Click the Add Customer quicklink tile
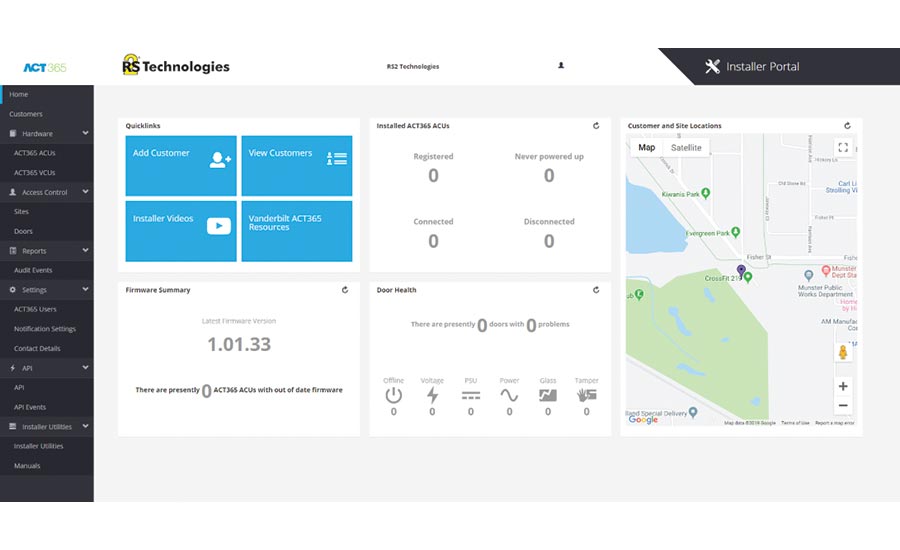This screenshot has height=550, width=900. [181, 166]
